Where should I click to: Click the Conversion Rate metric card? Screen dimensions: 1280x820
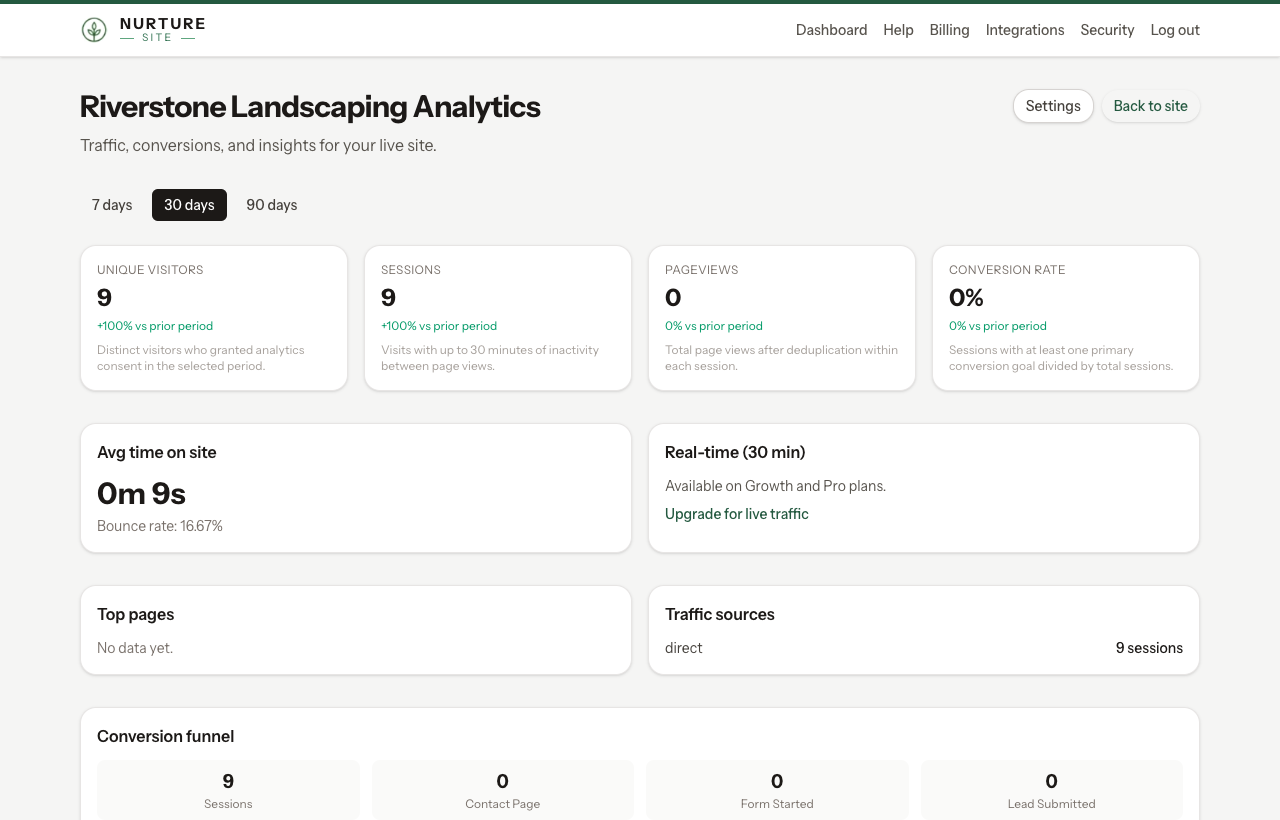pos(1066,318)
